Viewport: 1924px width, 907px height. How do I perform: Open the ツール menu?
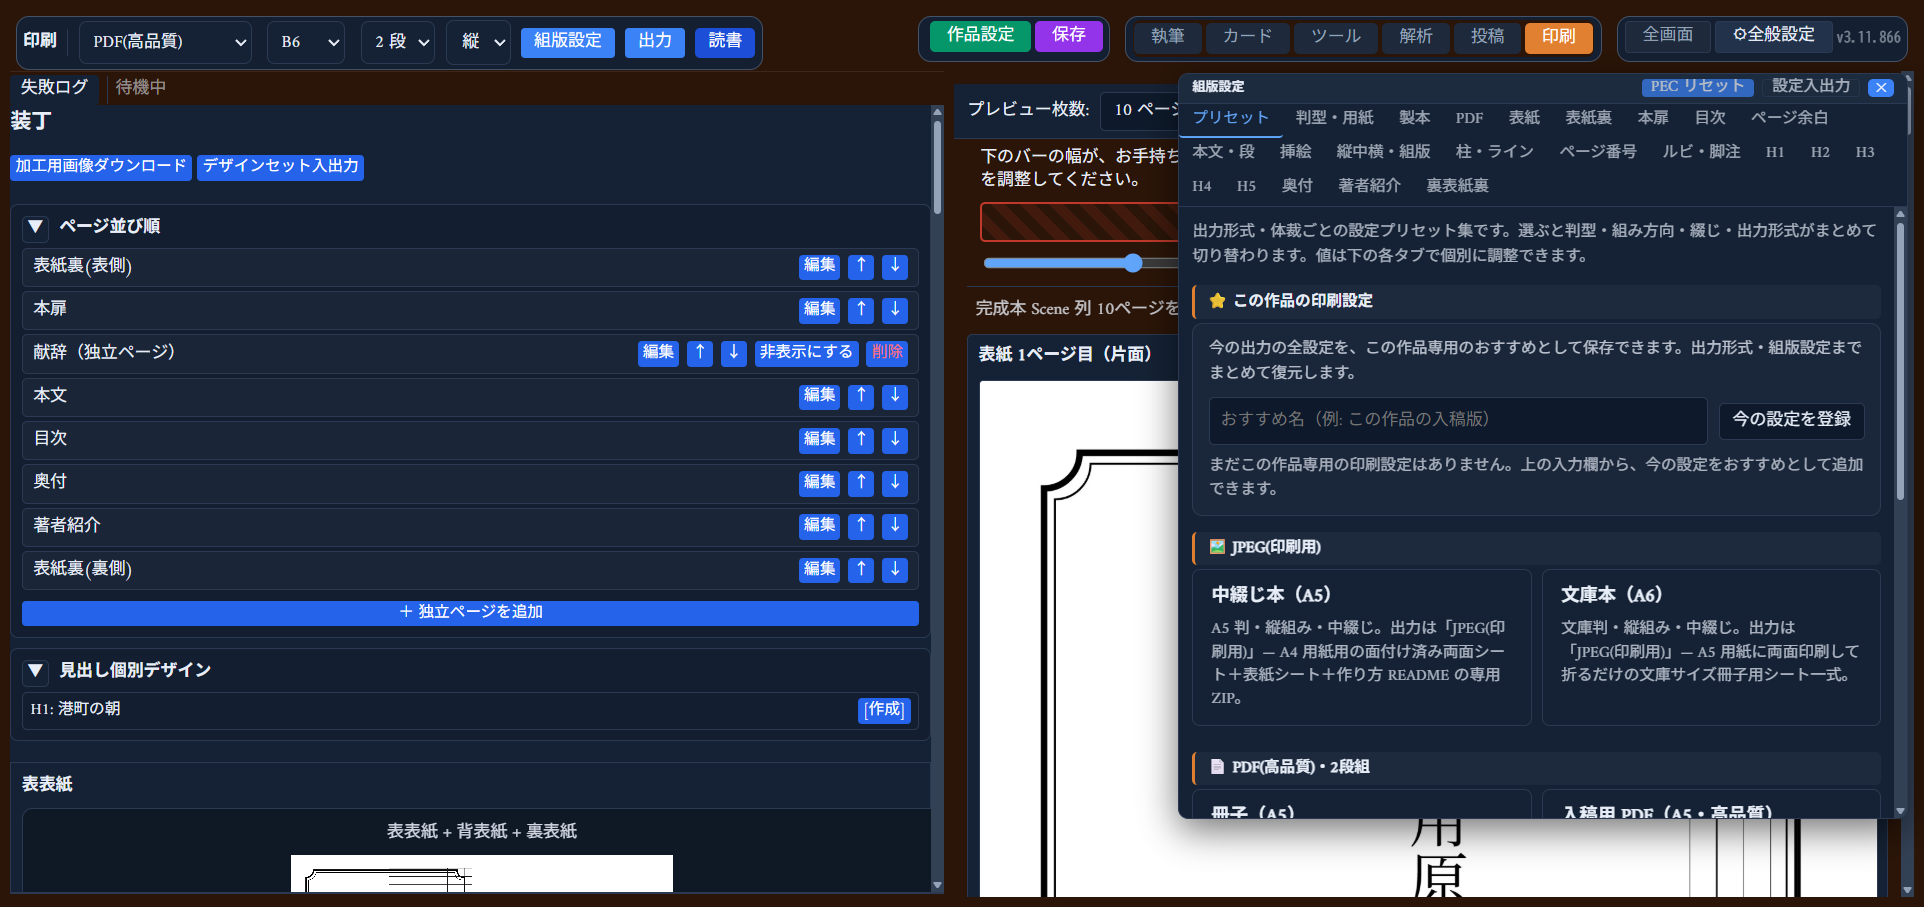coord(1336,37)
